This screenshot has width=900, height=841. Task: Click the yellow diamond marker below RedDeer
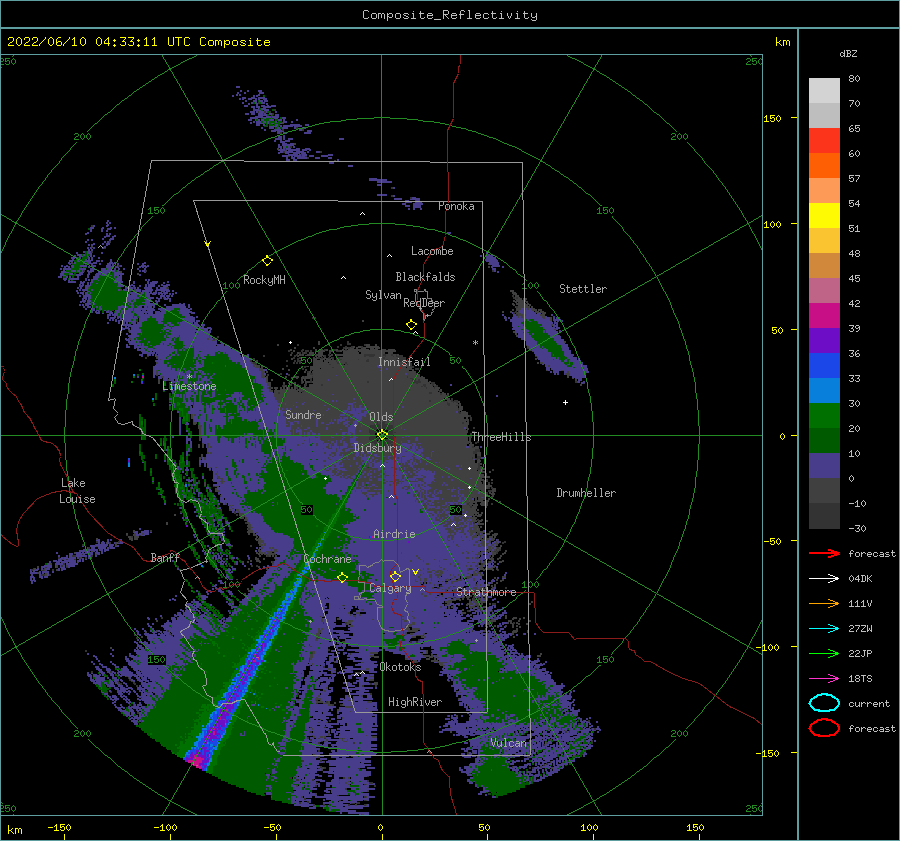(412, 325)
